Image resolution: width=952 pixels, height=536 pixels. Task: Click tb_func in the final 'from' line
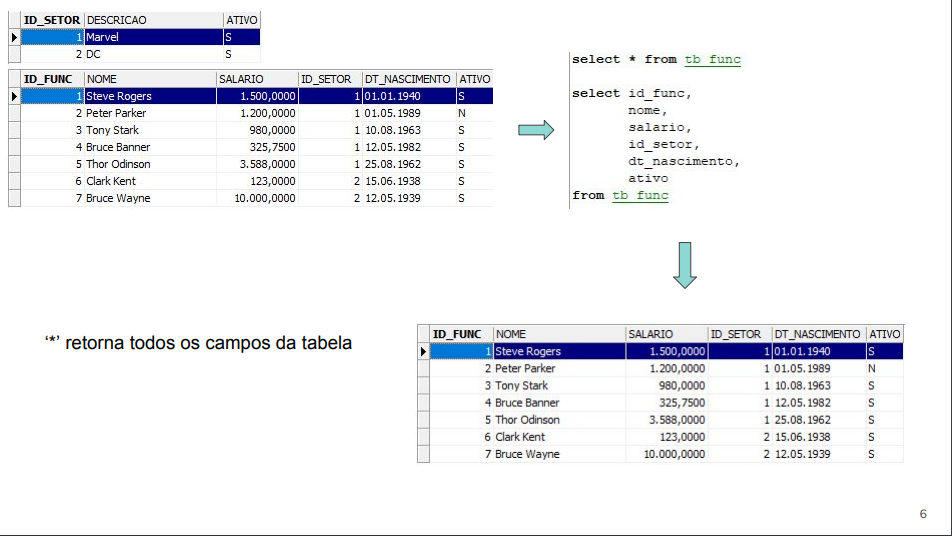[640, 196]
